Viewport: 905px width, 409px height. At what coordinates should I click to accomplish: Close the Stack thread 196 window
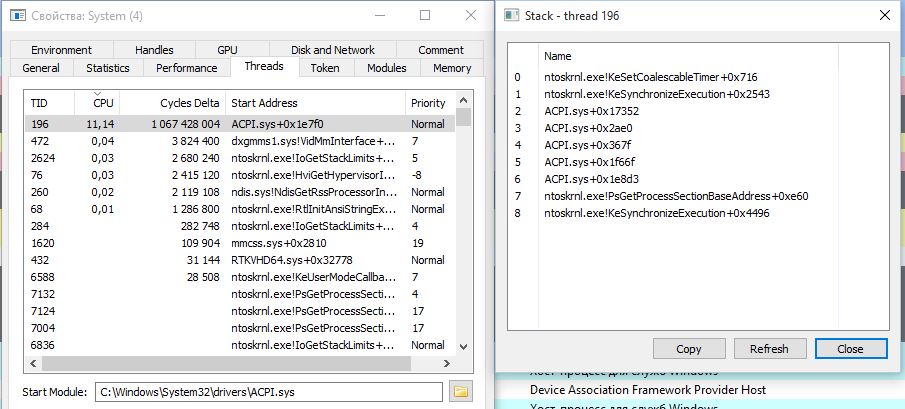click(x=883, y=16)
